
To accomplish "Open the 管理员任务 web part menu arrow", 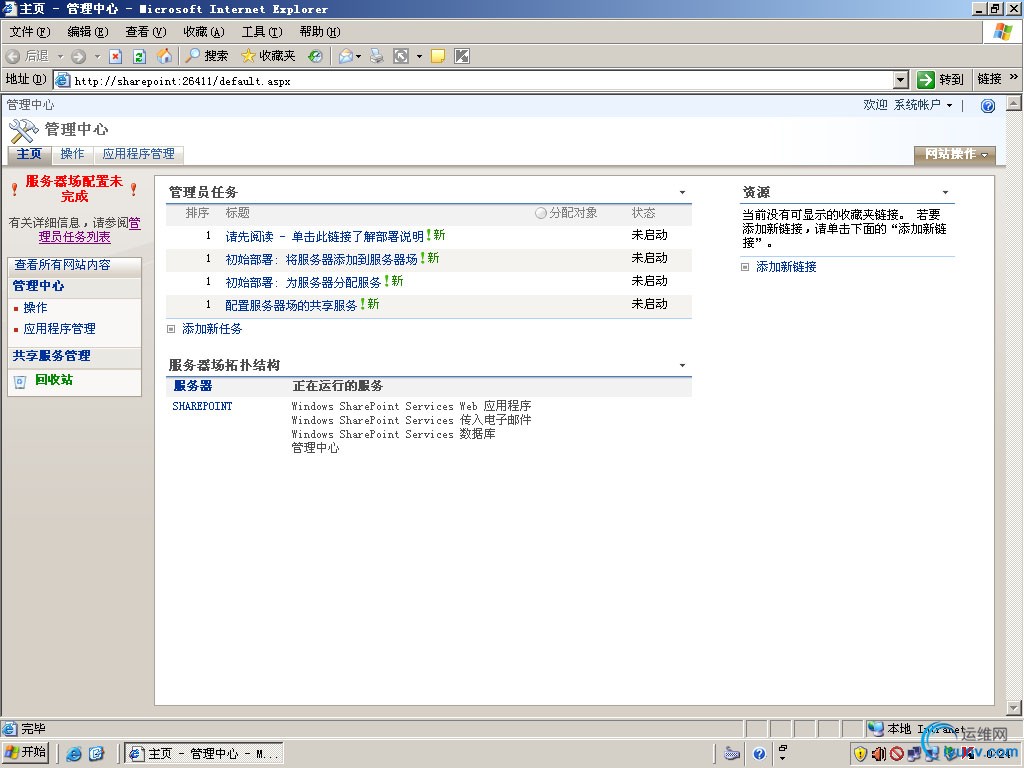I will tap(682, 193).
